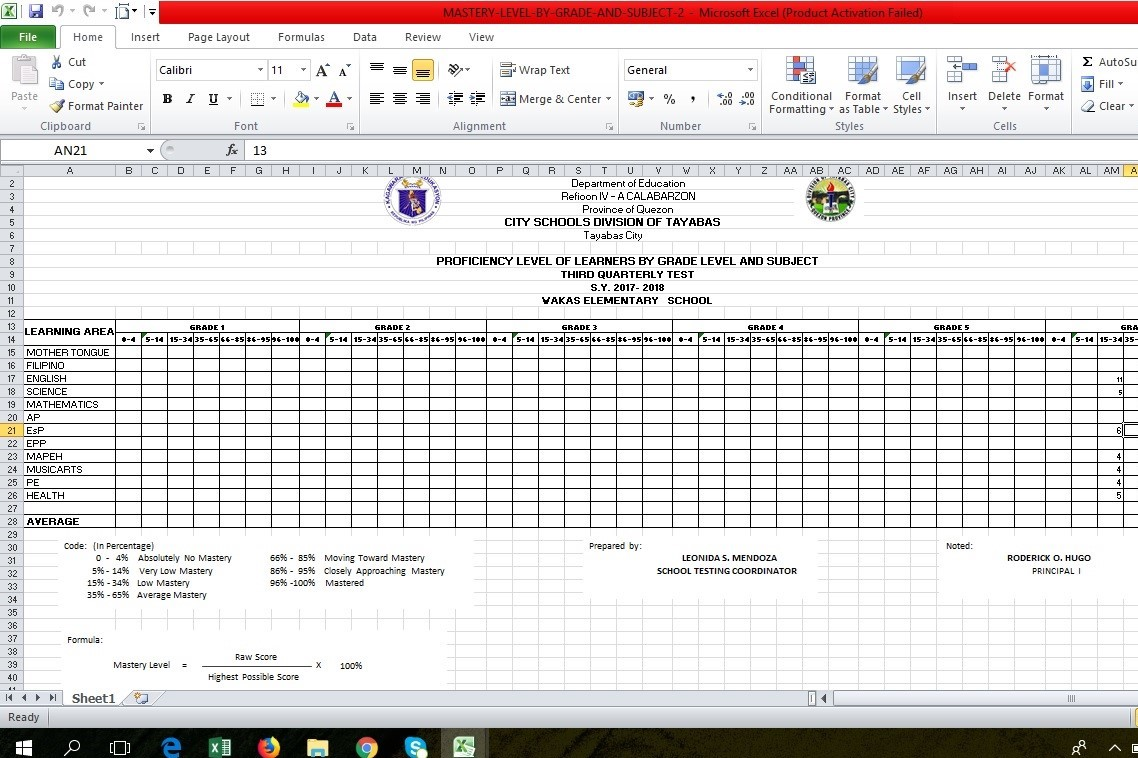
Task: Click the AutoSum sigma icon
Action: click(x=1087, y=62)
